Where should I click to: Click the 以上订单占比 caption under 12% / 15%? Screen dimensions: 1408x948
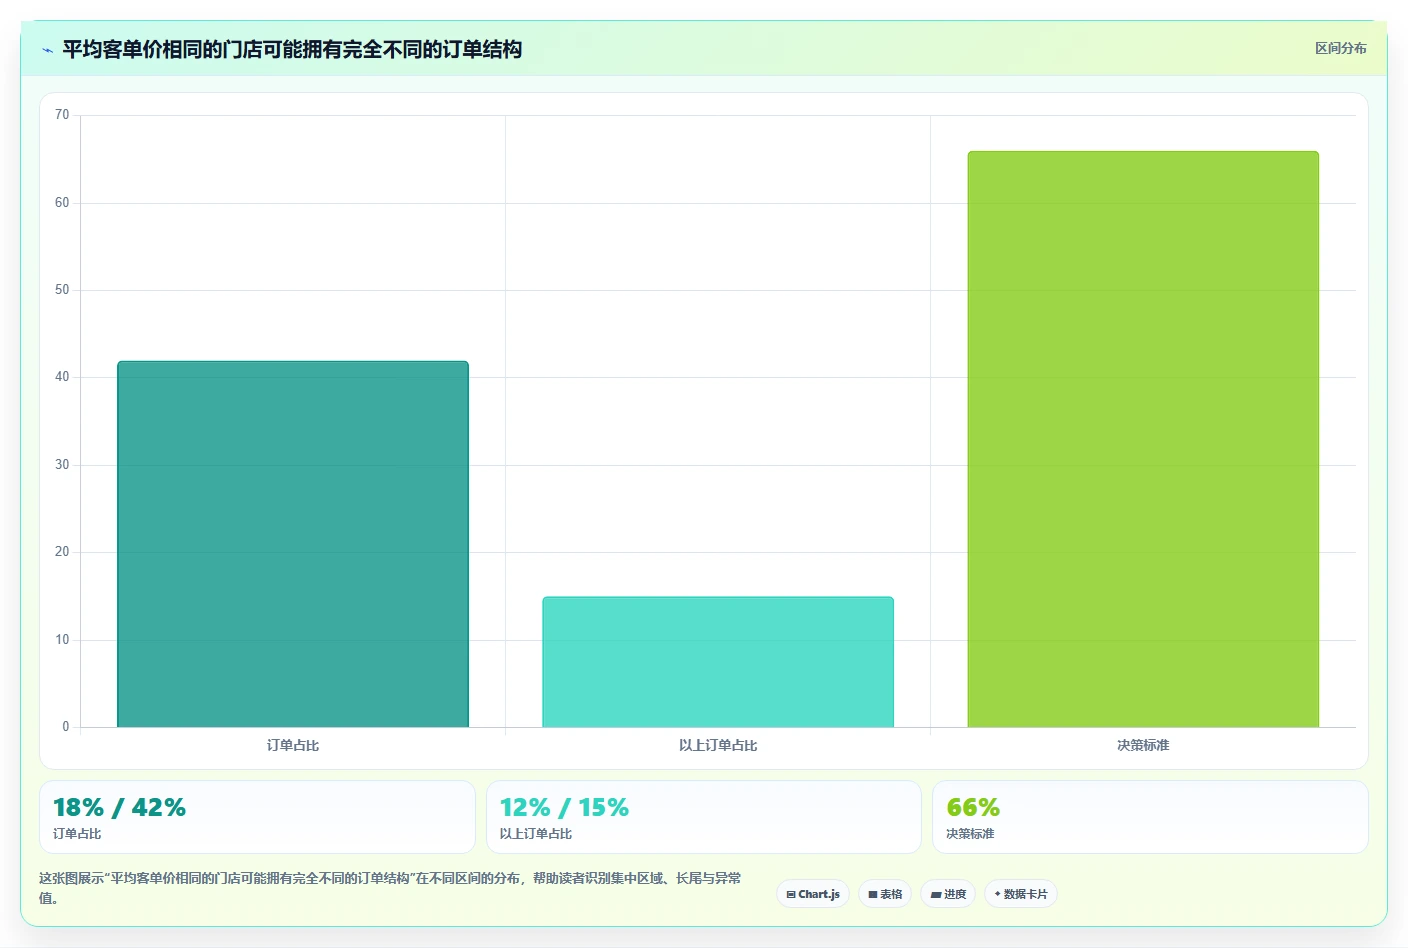pyautogui.click(x=536, y=834)
